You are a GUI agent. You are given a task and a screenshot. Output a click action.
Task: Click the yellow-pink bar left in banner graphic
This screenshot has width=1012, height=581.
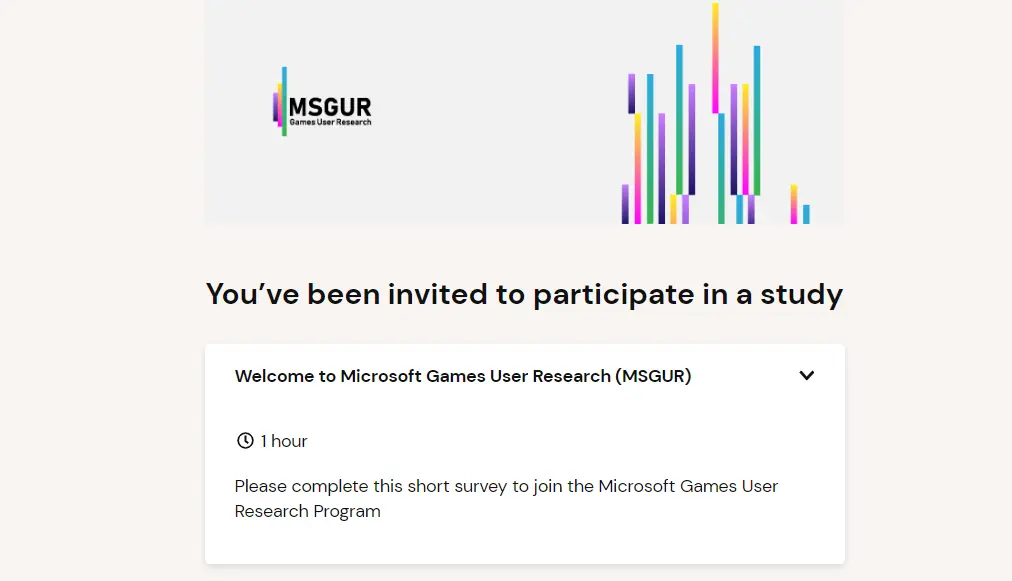pyautogui.click(x=637, y=168)
